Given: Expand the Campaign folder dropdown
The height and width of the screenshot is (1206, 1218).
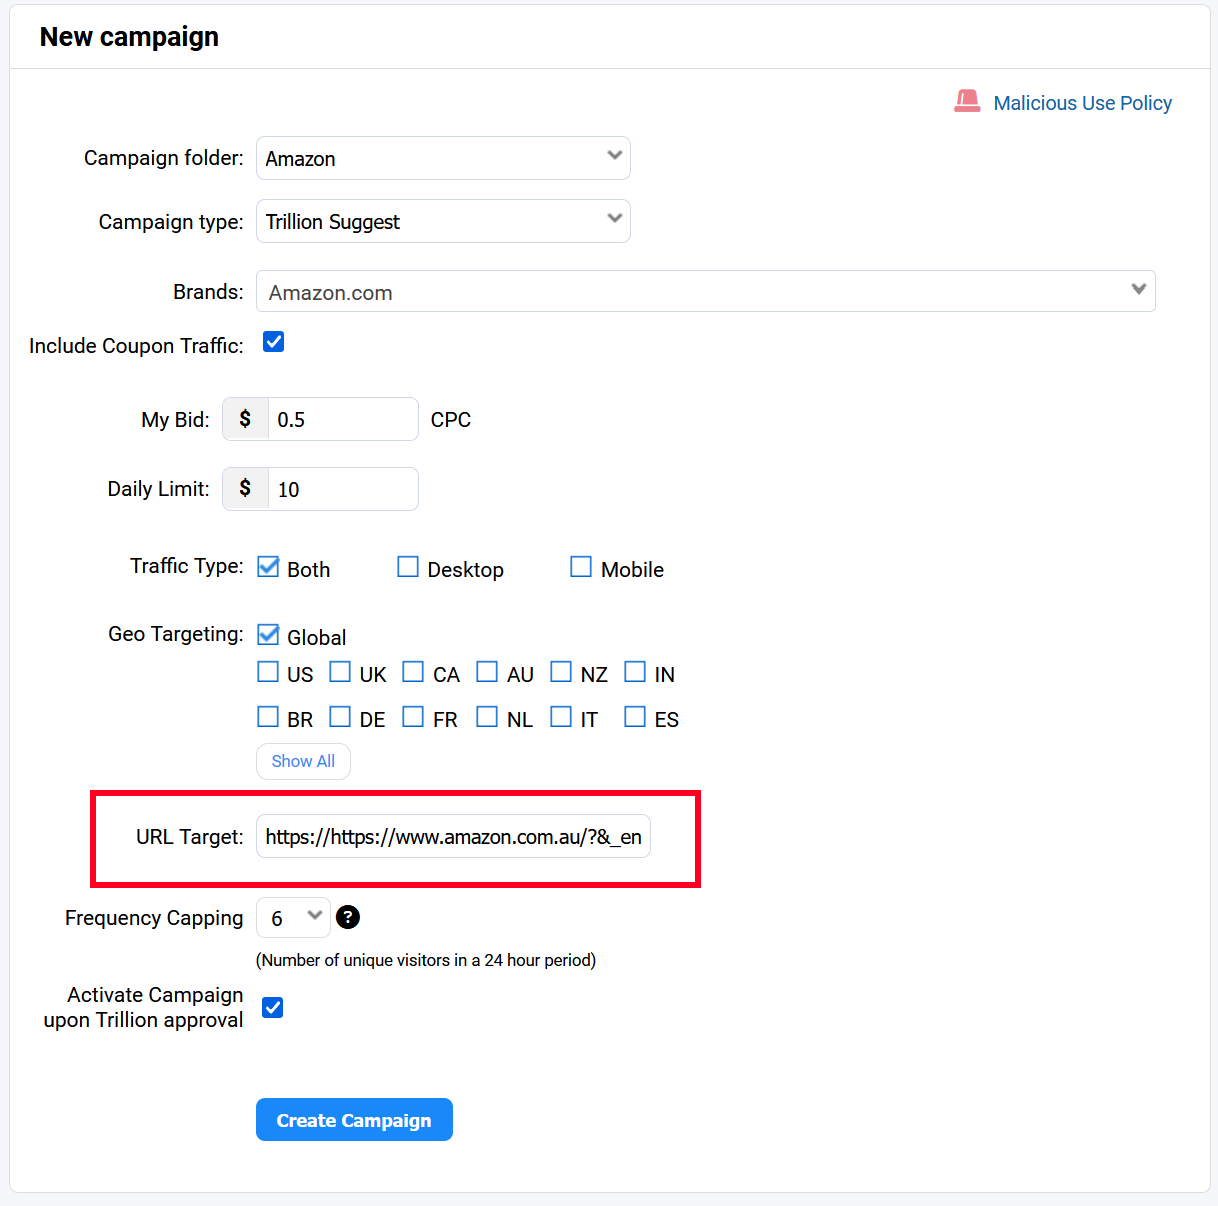Looking at the screenshot, I should tap(443, 158).
